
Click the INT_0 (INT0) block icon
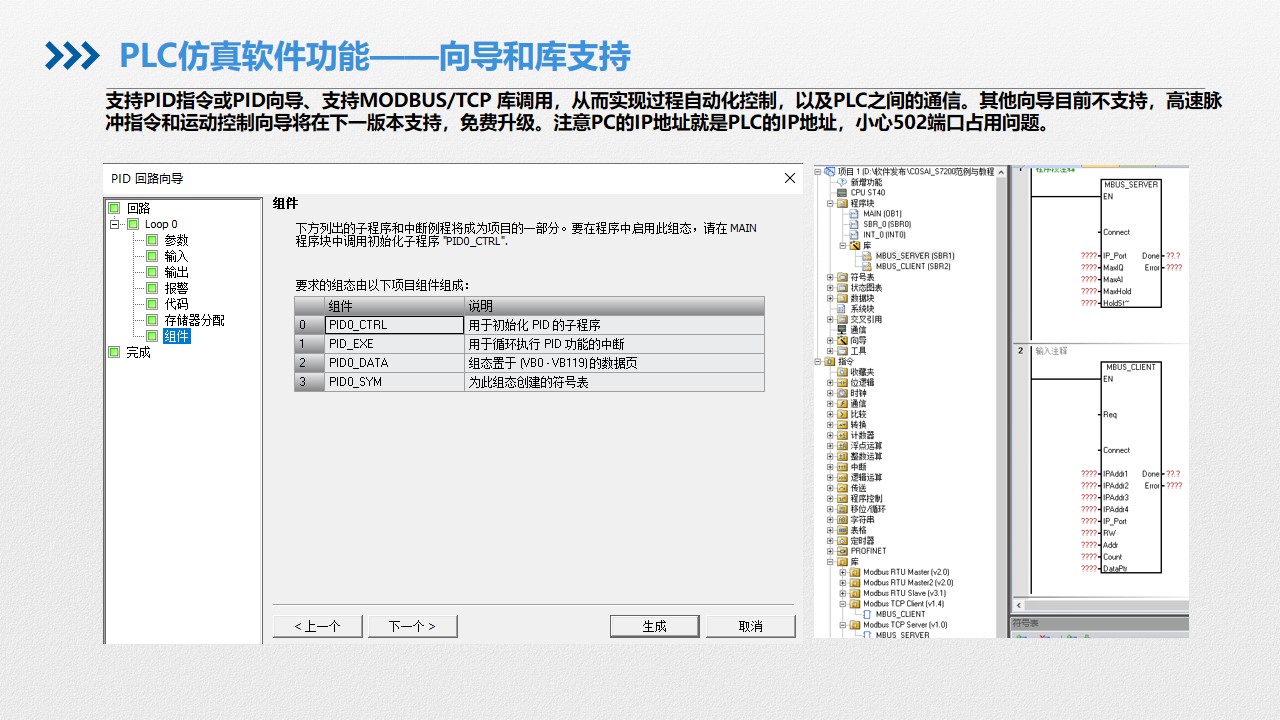tap(853, 235)
